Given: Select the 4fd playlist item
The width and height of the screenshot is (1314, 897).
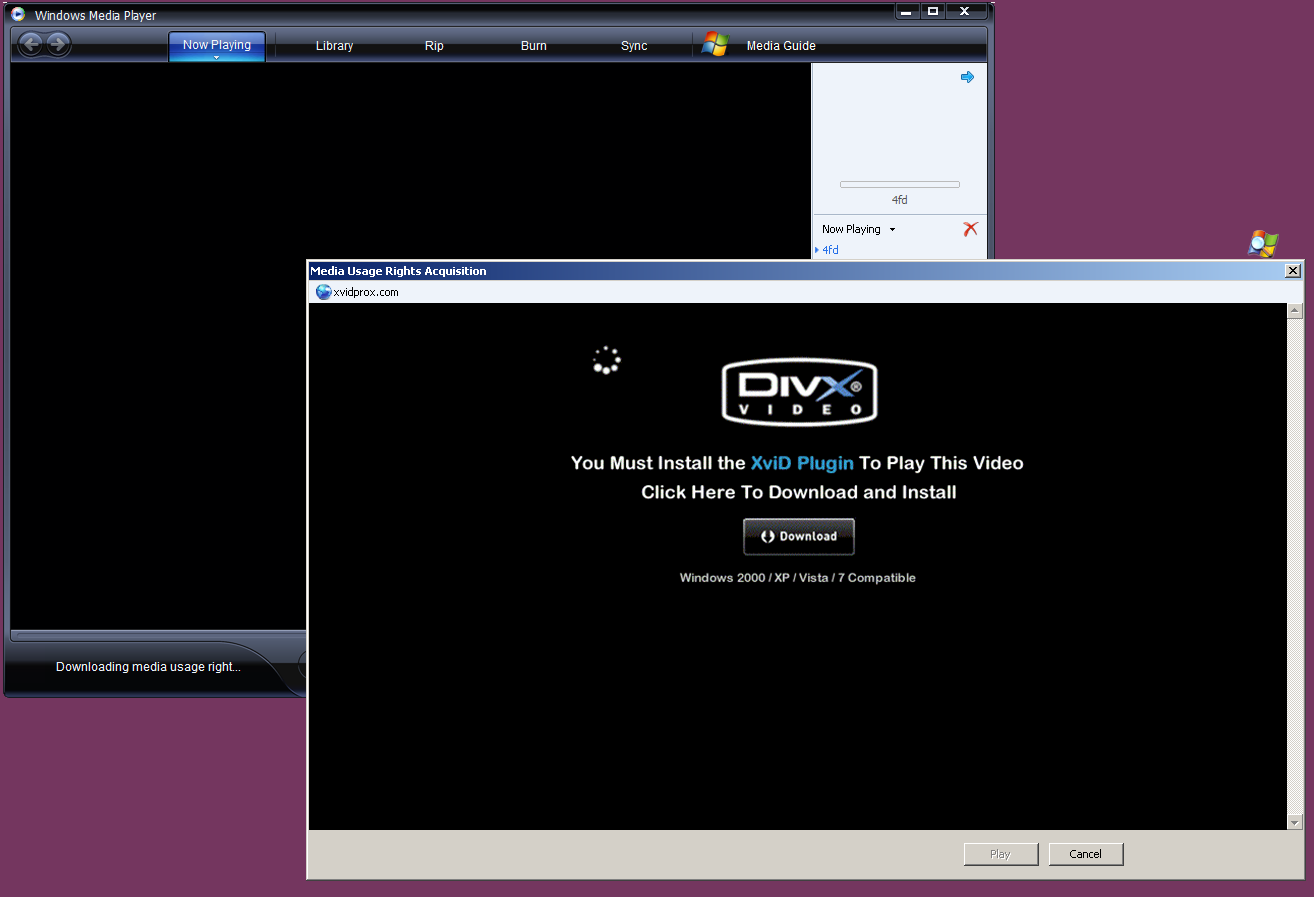Looking at the screenshot, I should coord(830,250).
